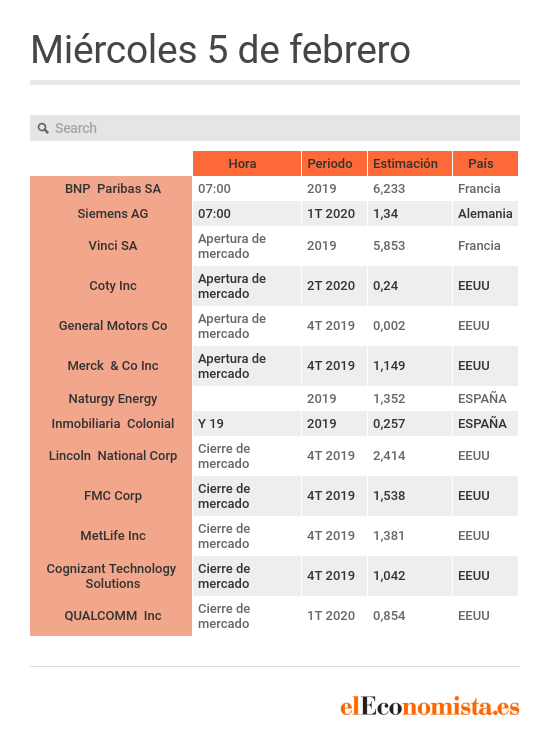Select the Naturgy Energy row label
This screenshot has width=550, height=748.
[111, 399]
